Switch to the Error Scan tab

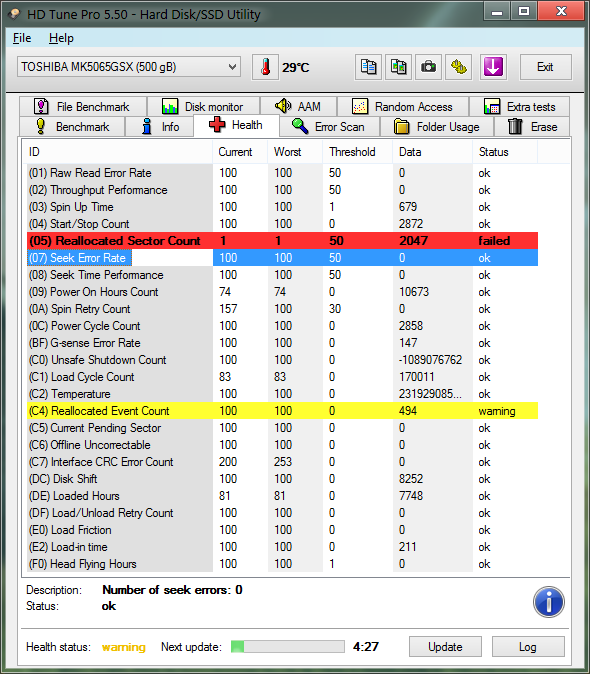coord(330,127)
